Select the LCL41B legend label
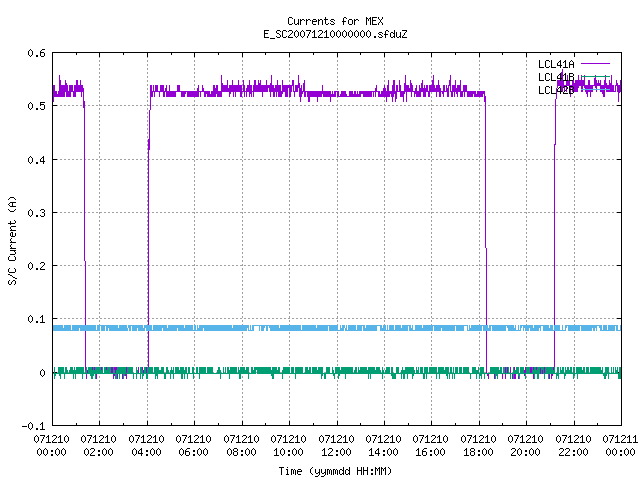Screen dimensions: 640x480 [556, 77]
